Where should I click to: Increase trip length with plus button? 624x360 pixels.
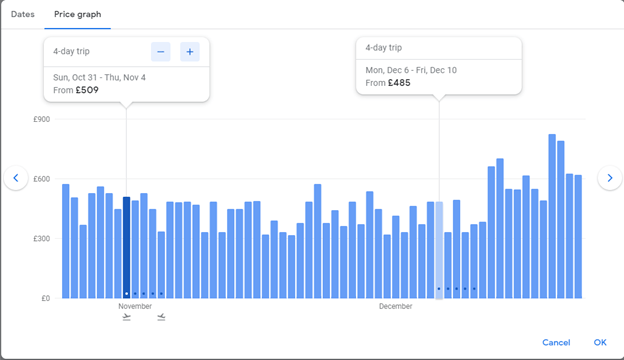(x=190, y=52)
